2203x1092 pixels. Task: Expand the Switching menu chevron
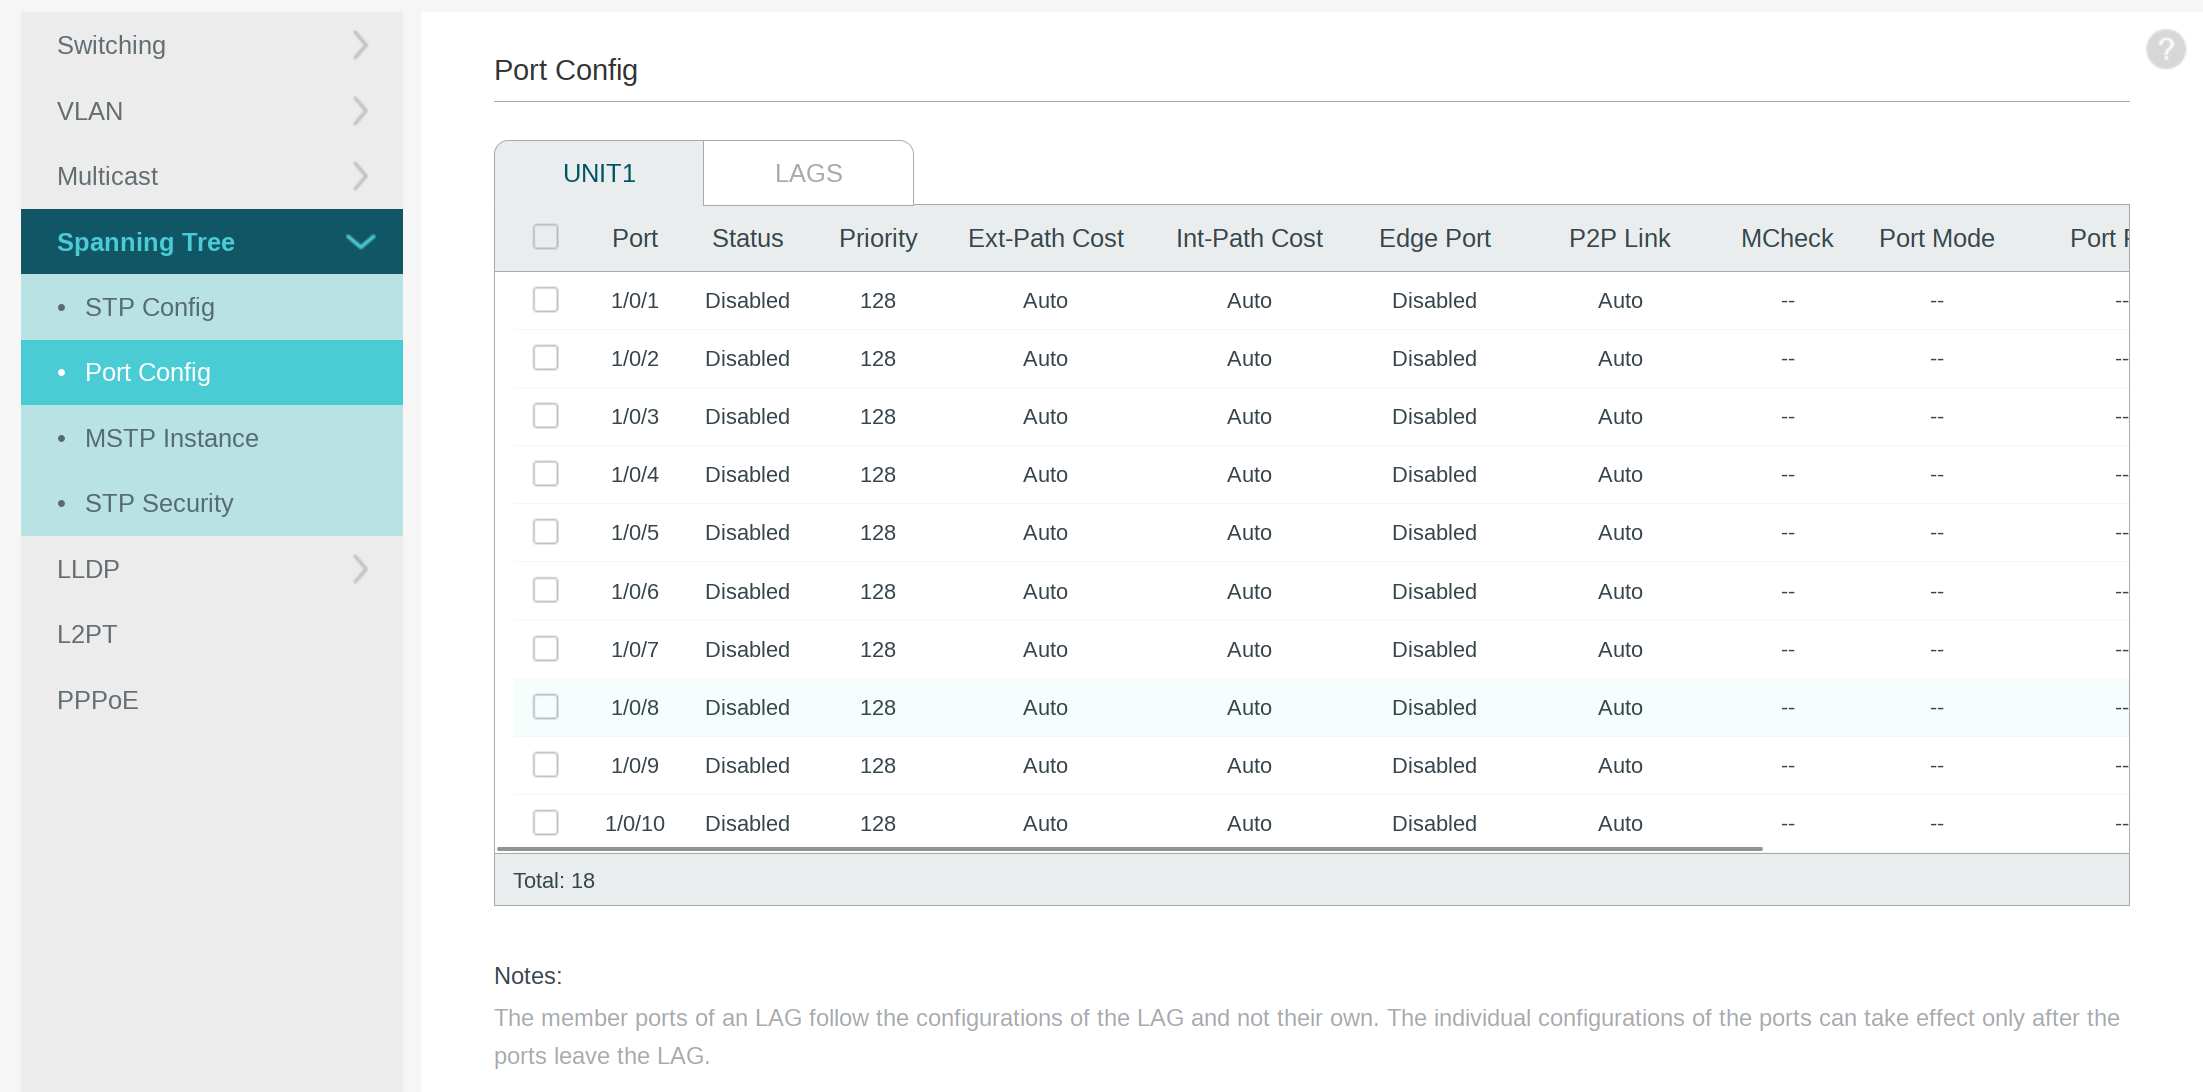point(361,45)
